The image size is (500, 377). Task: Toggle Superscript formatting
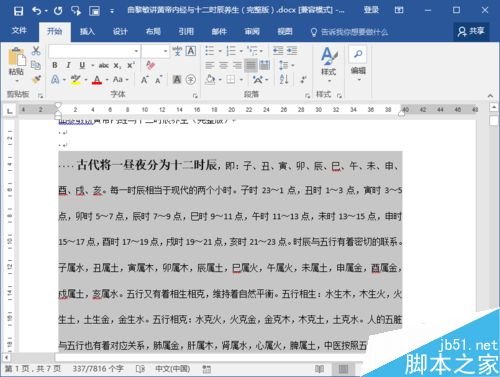131,65
